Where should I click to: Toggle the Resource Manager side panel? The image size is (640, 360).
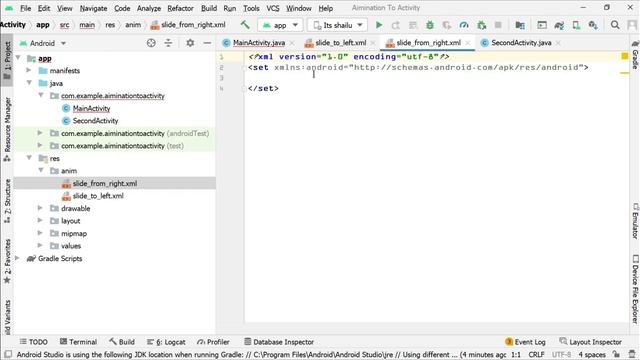[x=7, y=129]
